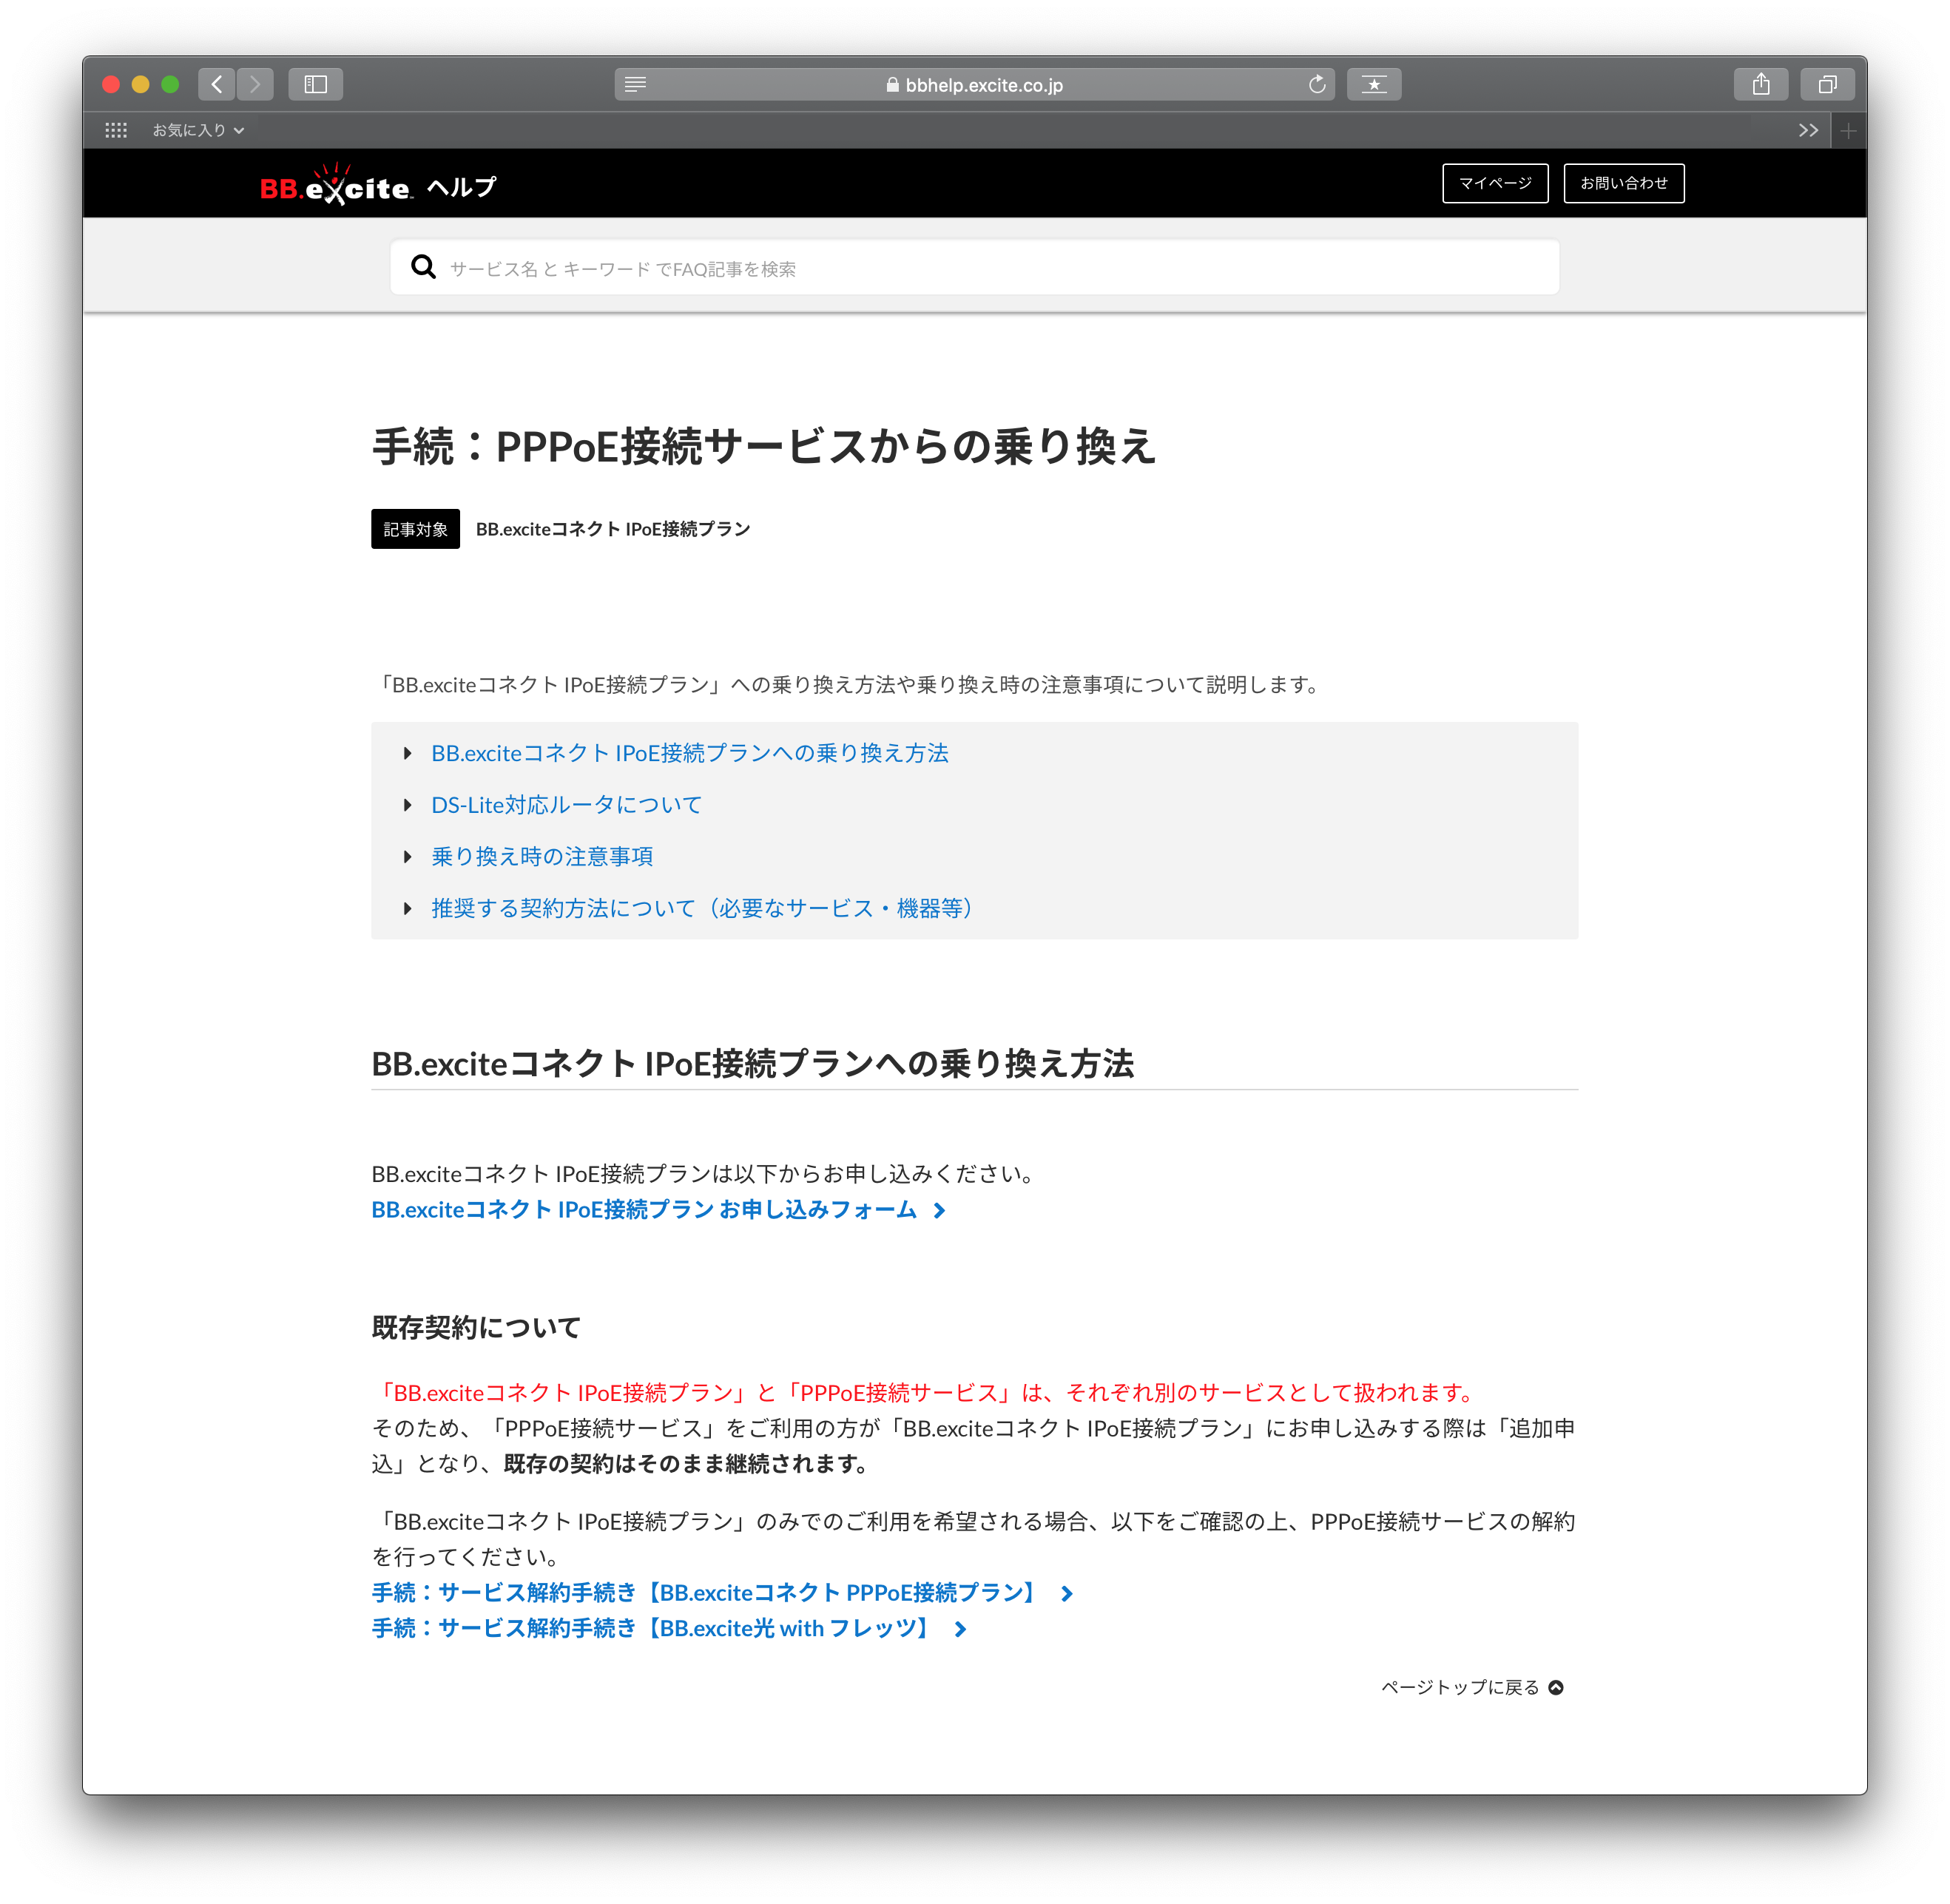
Task: Click the yellow minimize window button
Action: click(141, 85)
